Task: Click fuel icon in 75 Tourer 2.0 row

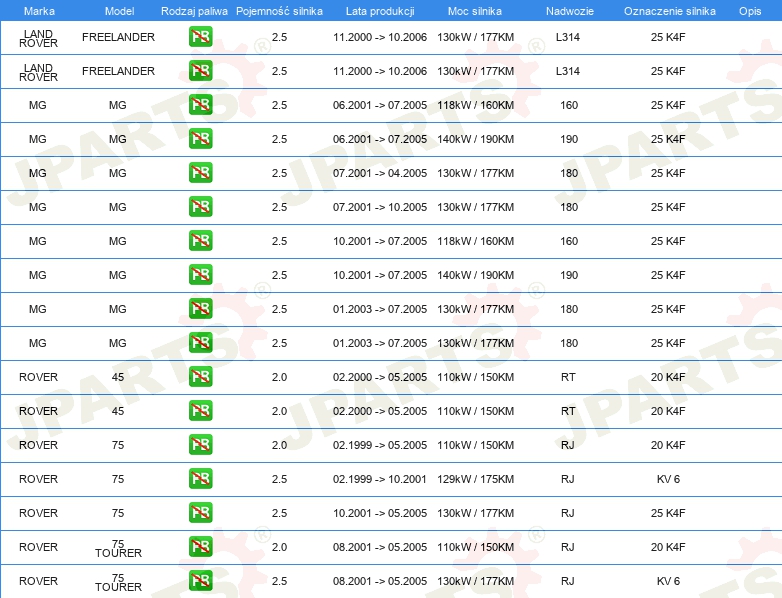Action: click(x=200, y=547)
